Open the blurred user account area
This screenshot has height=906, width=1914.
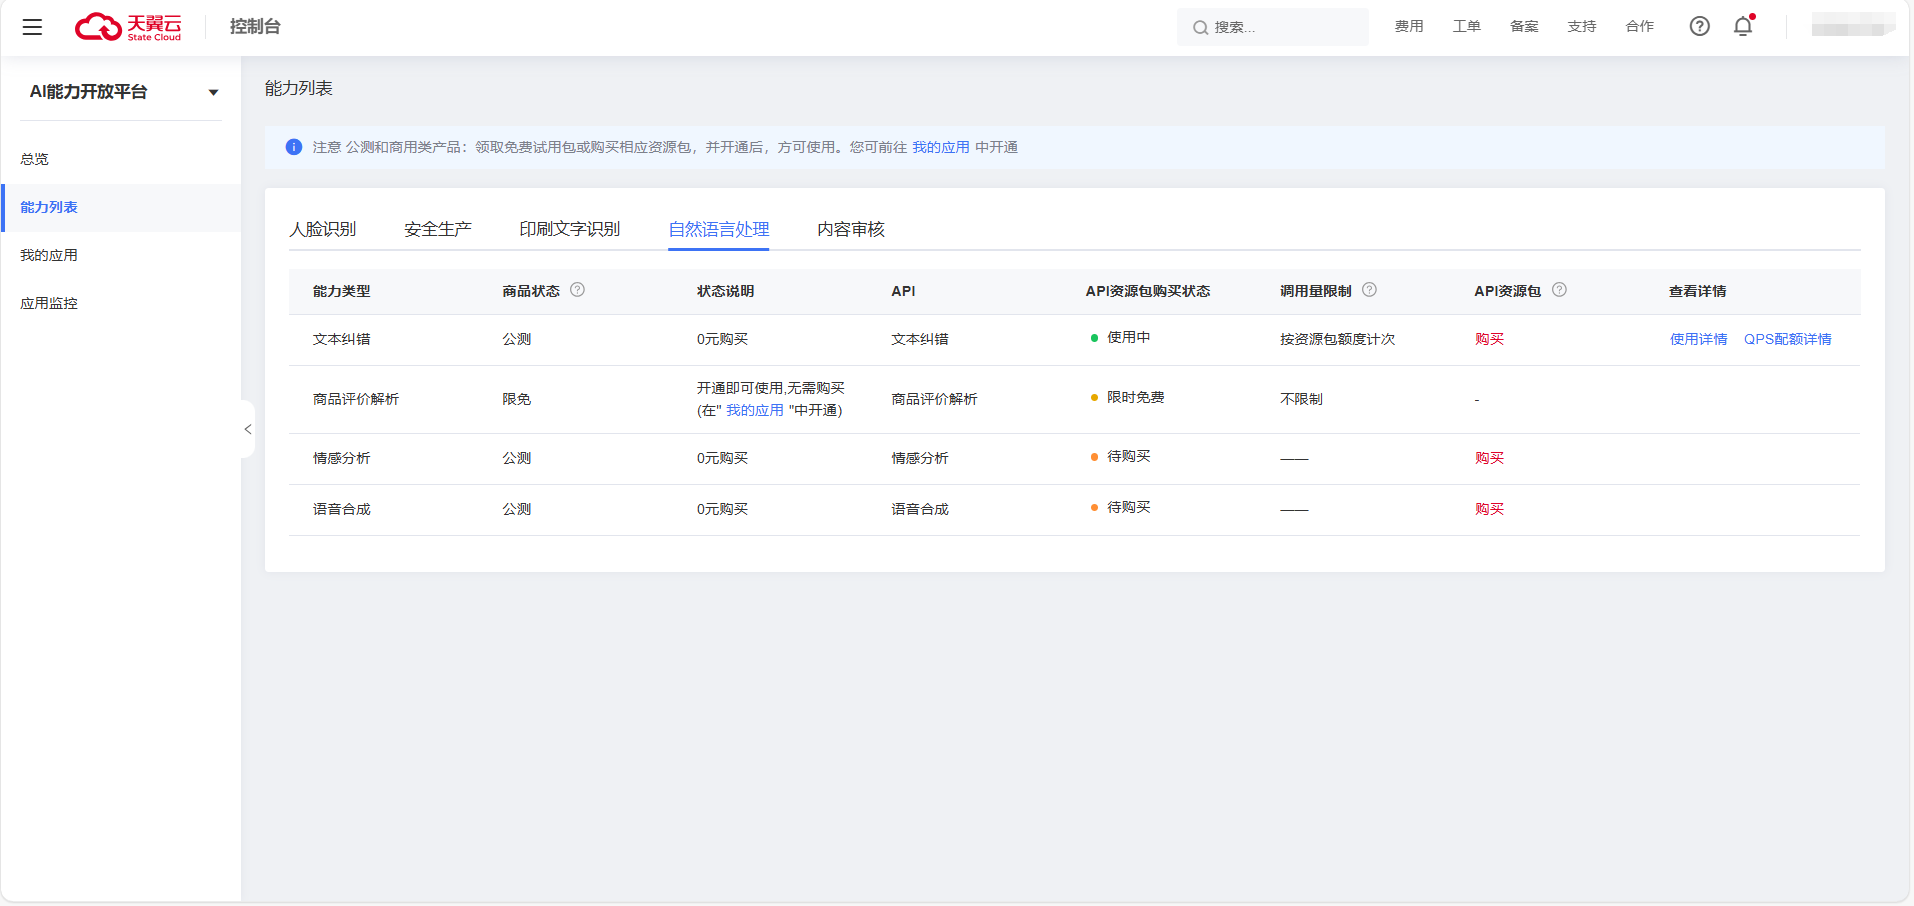(1853, 26)
